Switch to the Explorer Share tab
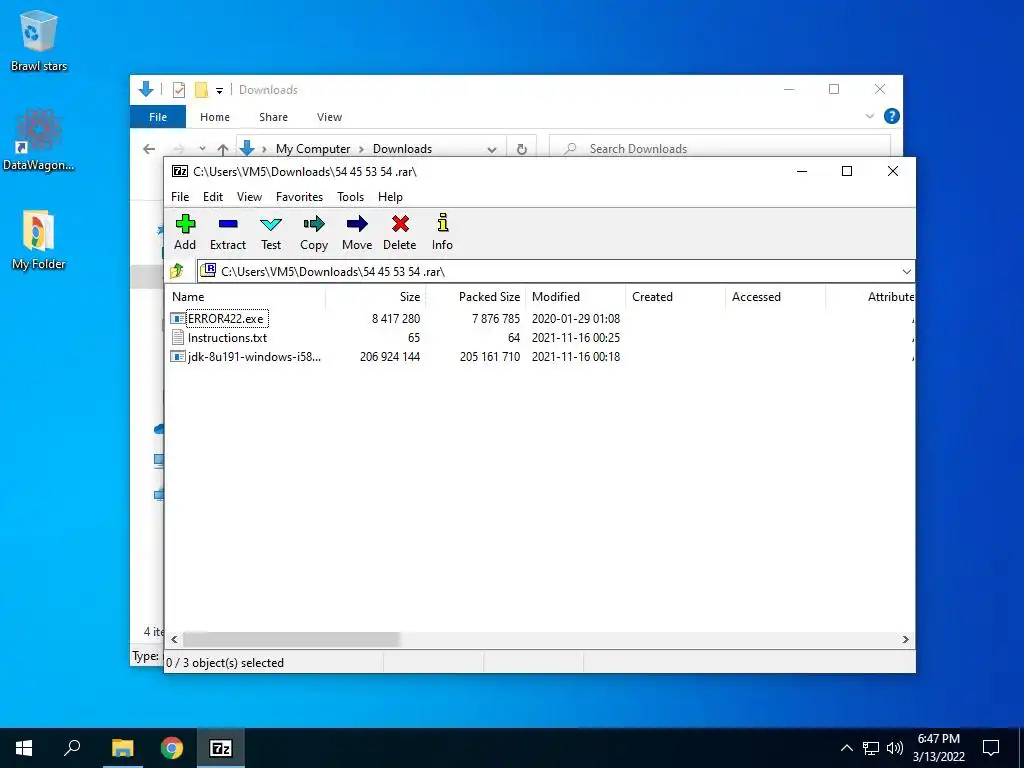The width and height of the screenshot is (1024, 768). click(x=273, y=117)
